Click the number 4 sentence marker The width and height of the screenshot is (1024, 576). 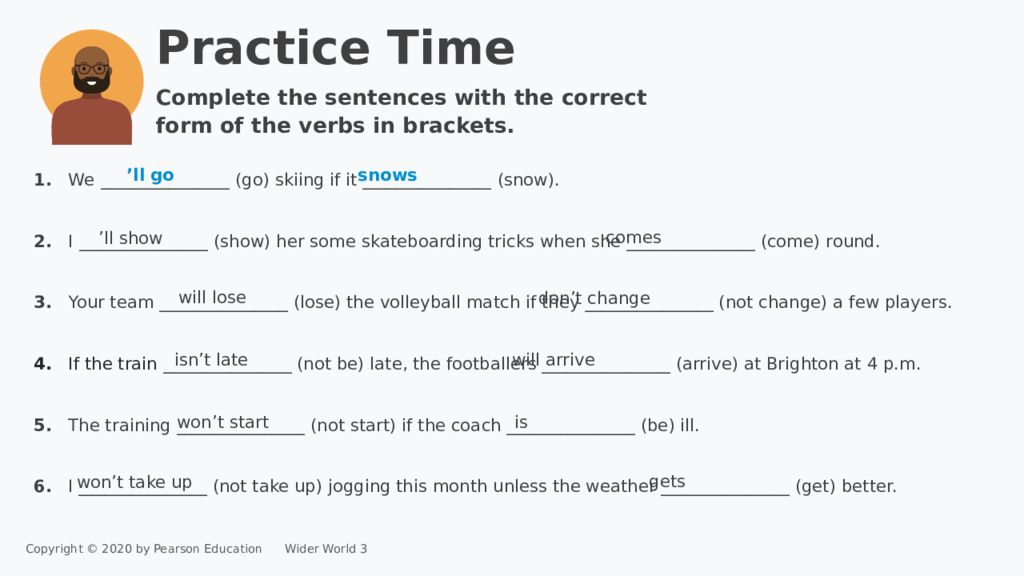[42, 364]
